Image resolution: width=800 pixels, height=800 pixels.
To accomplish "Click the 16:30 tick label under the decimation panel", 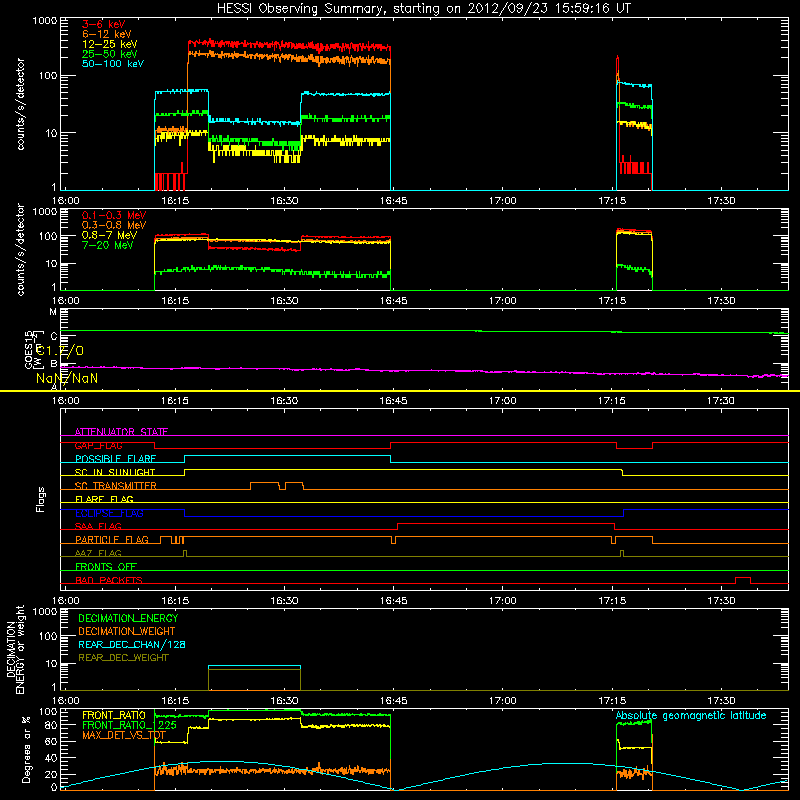I will pos(284,701).
